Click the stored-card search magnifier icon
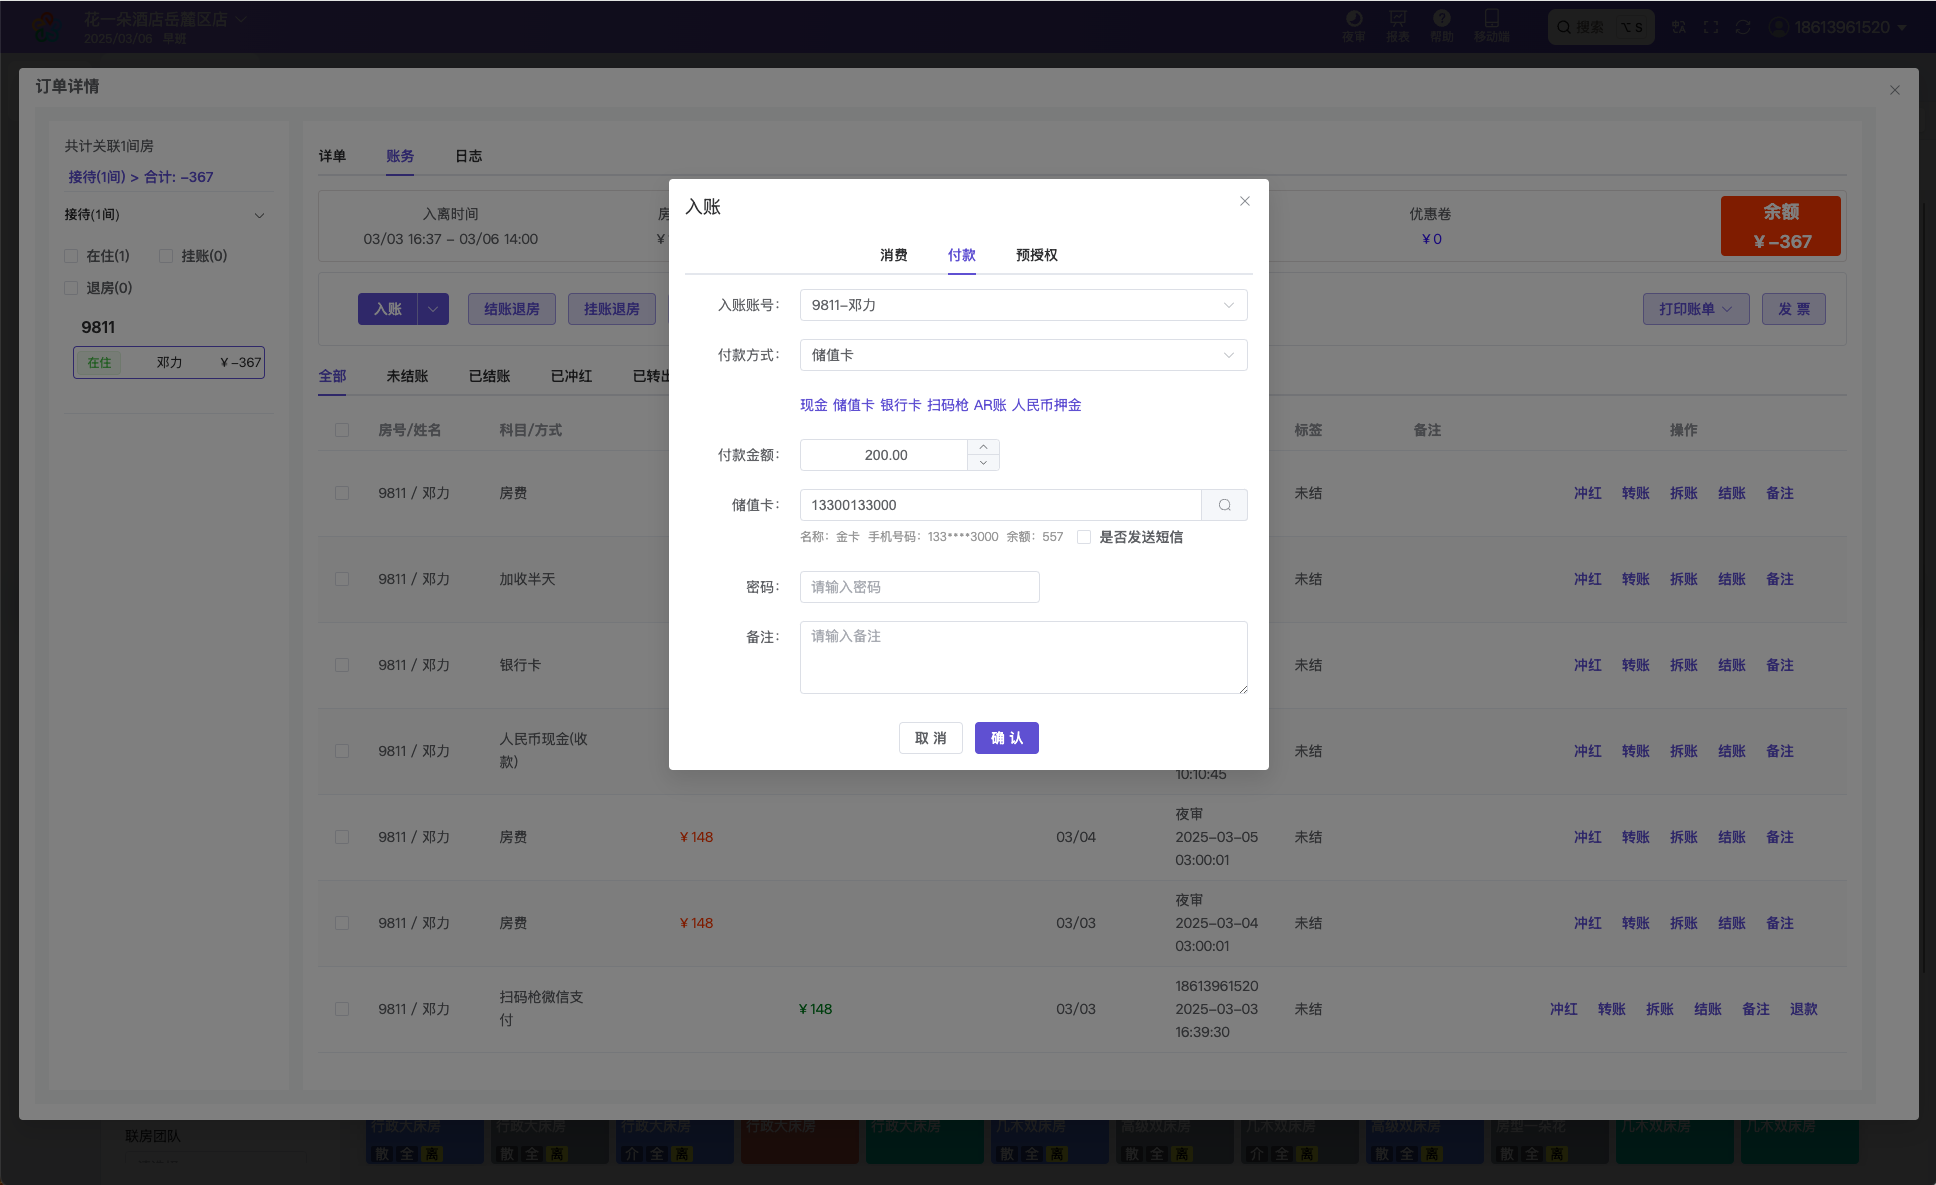This screenshot has height=1185, width=1936. pos(1225,505)
